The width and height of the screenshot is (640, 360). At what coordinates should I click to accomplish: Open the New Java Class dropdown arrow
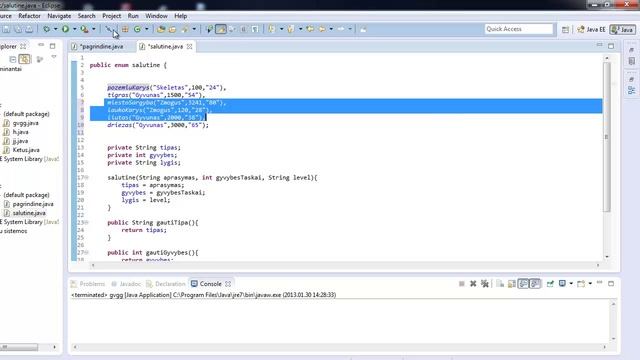147,29
